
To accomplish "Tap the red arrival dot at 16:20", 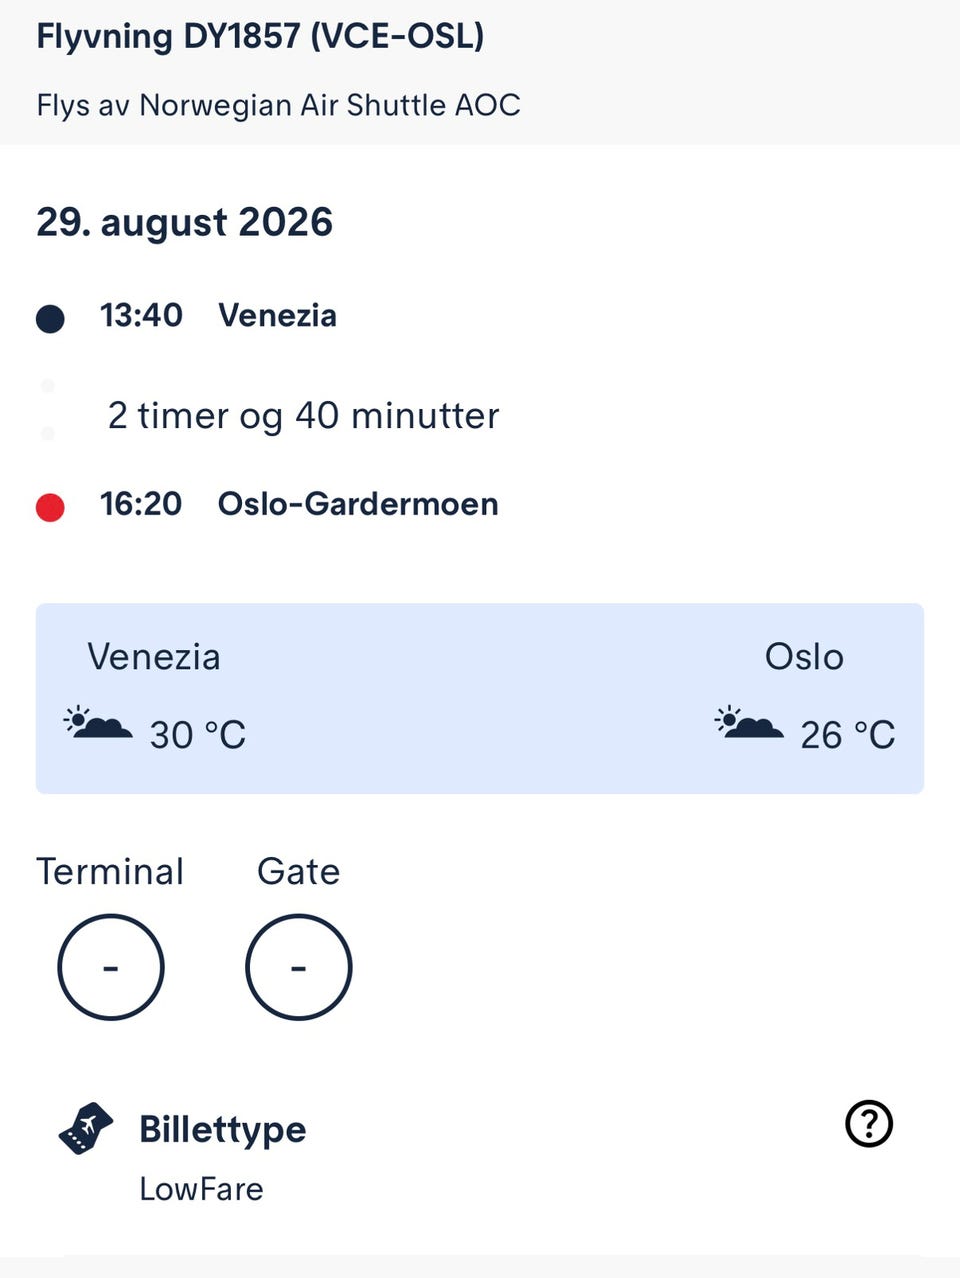I will [x=50, y=507].
